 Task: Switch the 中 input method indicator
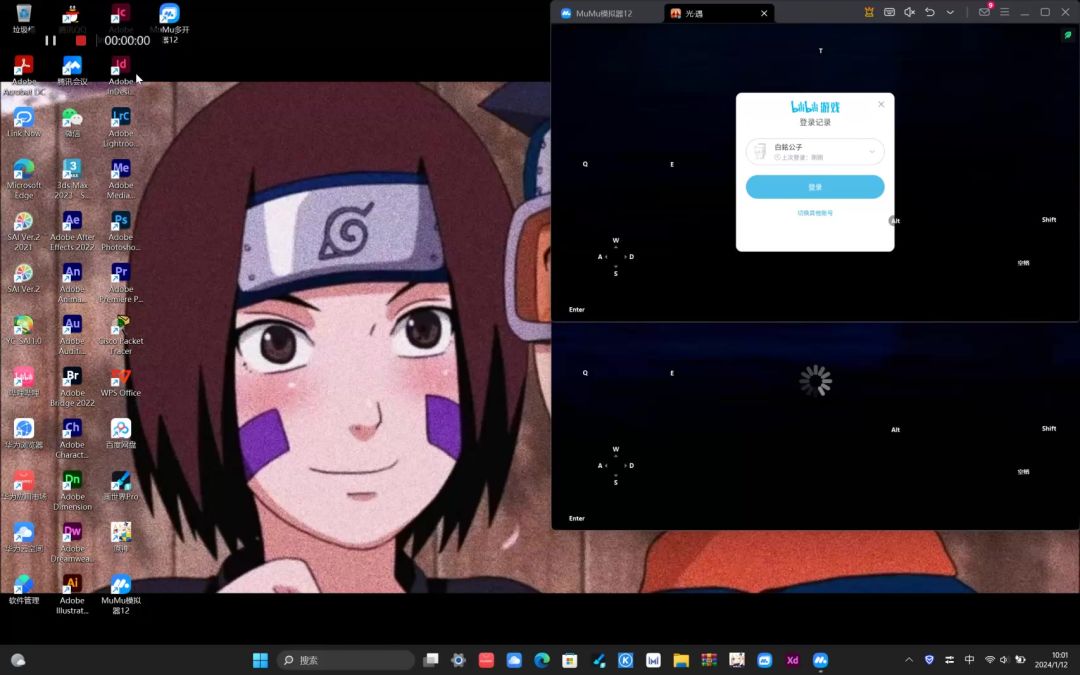pyautogui.click(x=970, y=660)
